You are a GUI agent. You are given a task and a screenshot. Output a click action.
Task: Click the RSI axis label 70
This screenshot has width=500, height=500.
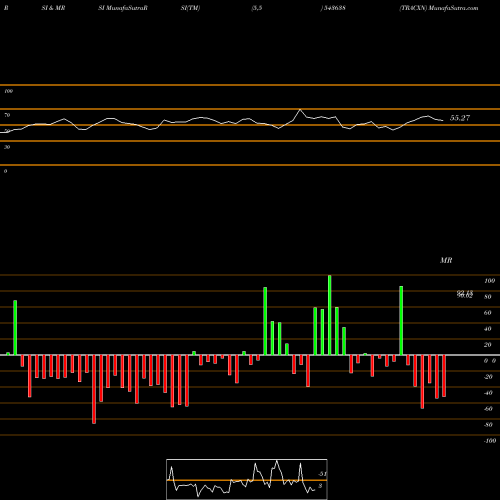tap(7, 115)
